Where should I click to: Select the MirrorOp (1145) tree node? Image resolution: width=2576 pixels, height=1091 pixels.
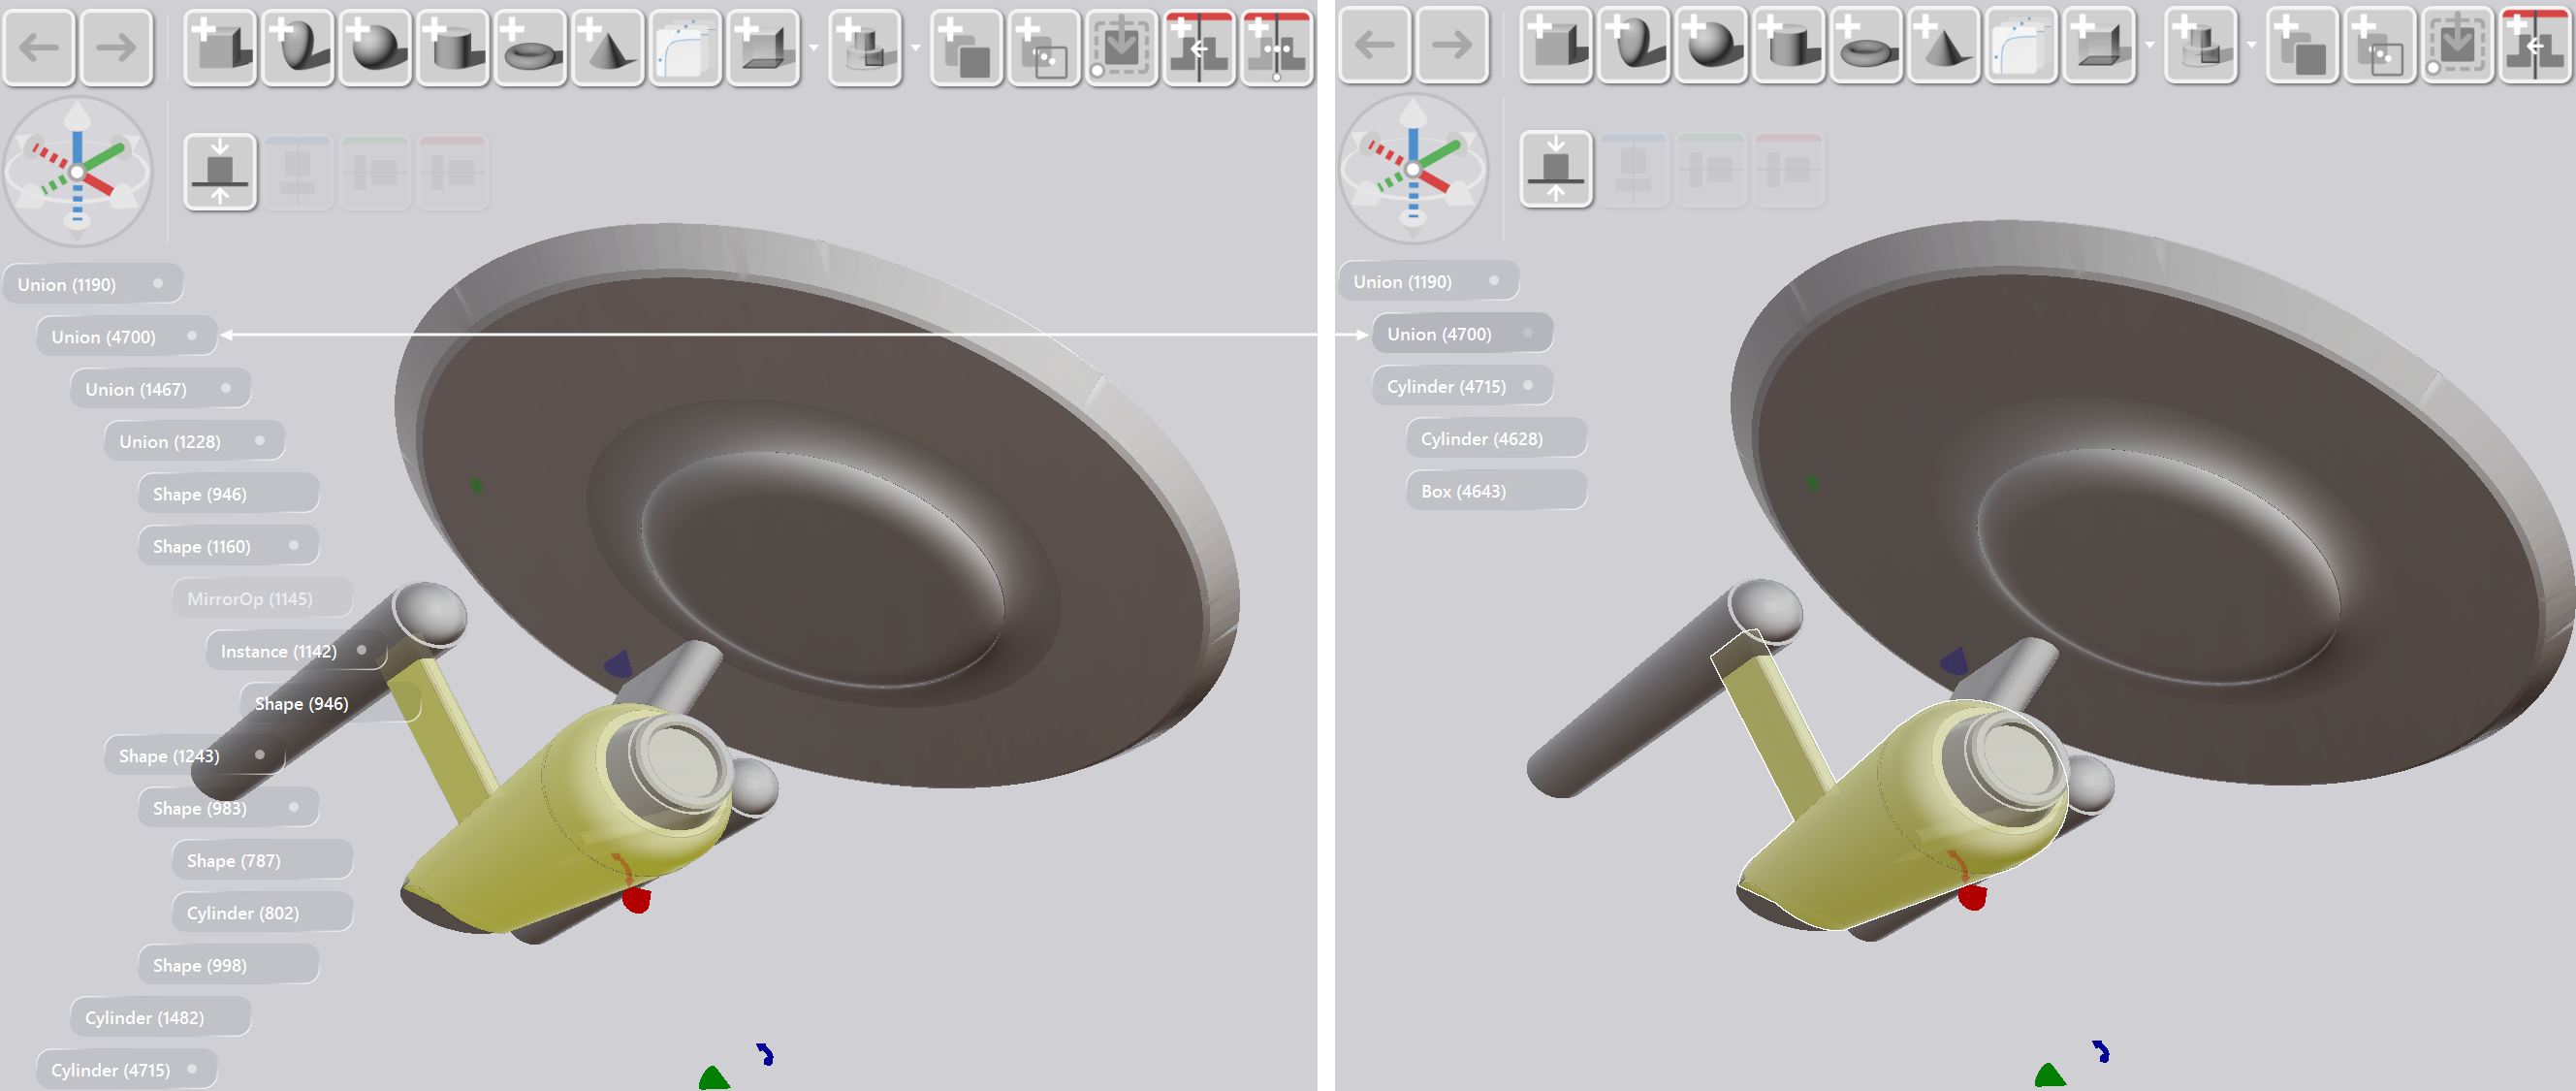(x=262, y=598)
